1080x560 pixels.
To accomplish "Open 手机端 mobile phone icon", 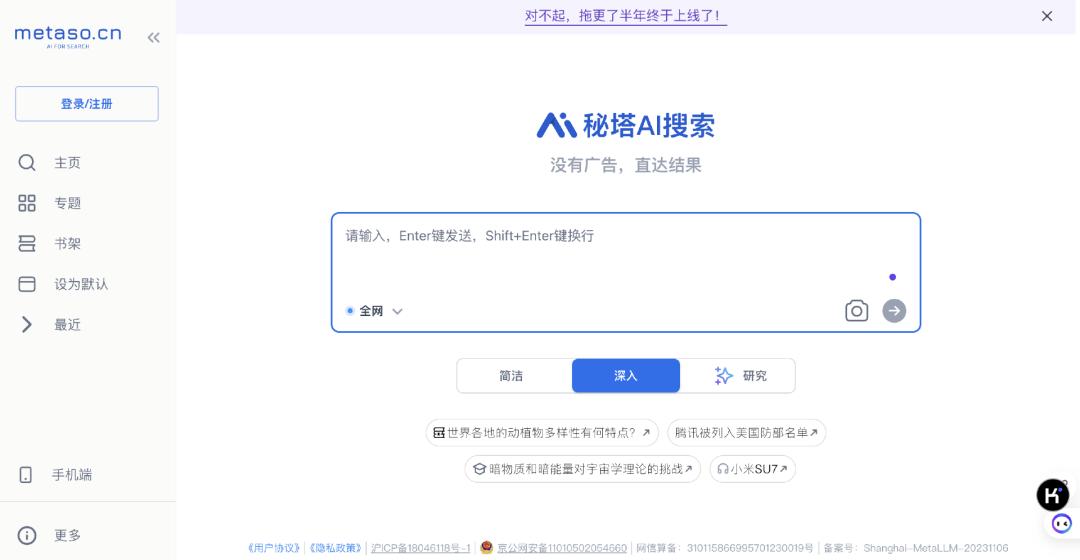I will tap(25, 475).
